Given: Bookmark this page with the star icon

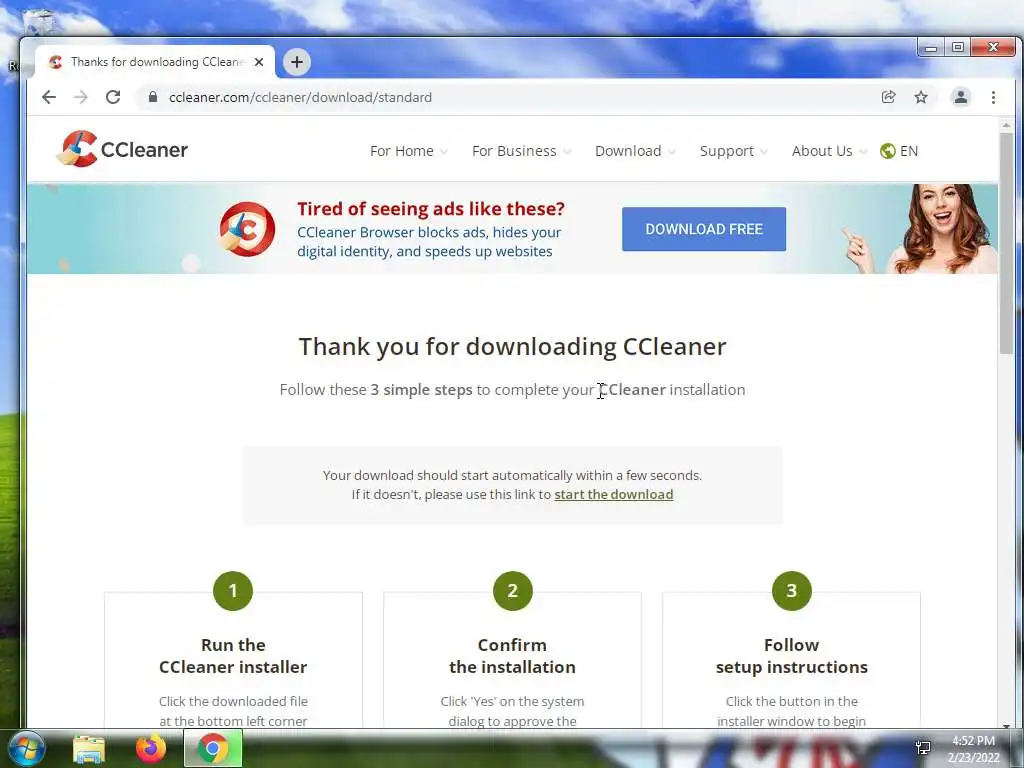Looking at the screenshot, I should 921,97.
